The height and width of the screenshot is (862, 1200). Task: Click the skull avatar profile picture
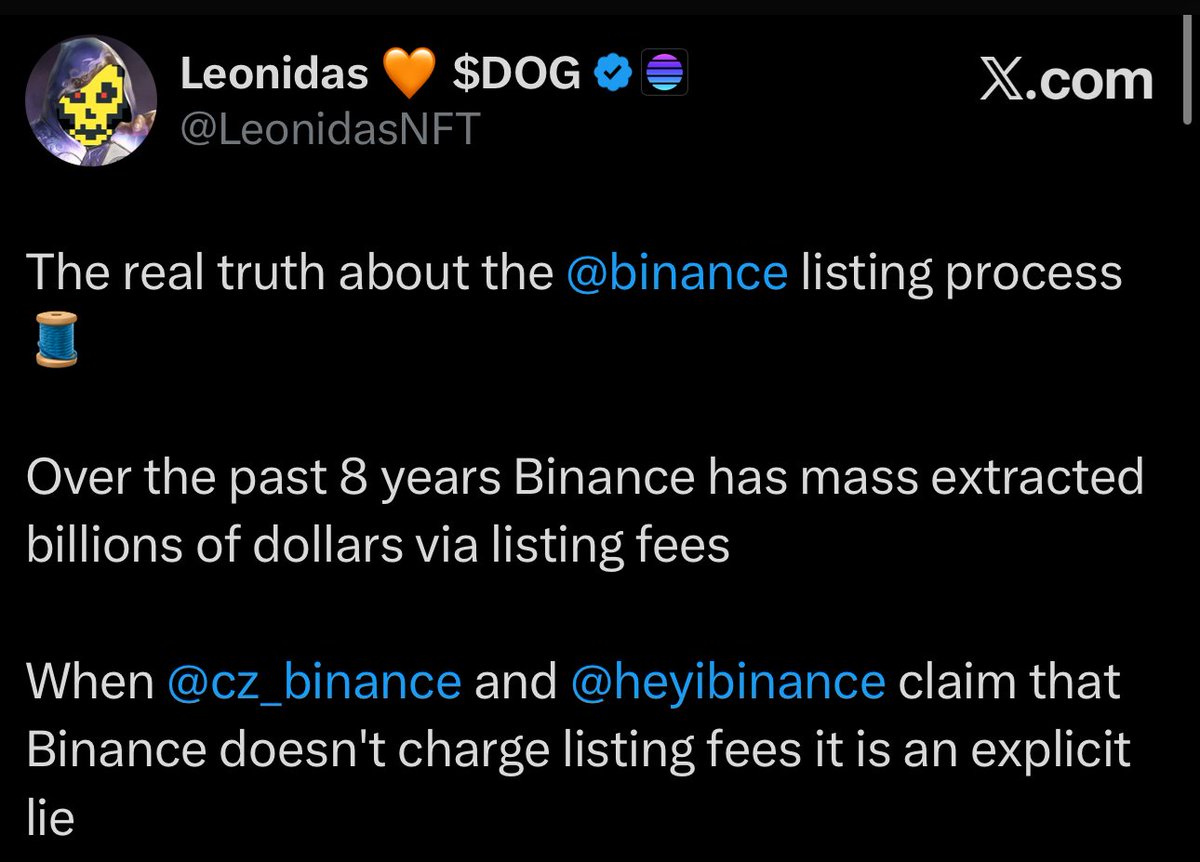(91, 106)
